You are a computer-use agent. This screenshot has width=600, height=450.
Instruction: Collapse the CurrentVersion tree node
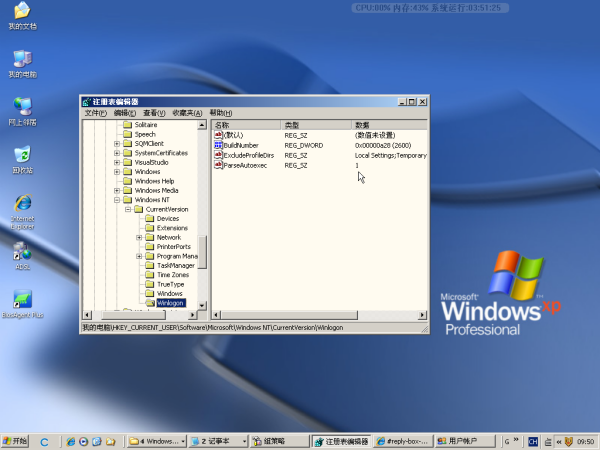[x=128, y=209]
